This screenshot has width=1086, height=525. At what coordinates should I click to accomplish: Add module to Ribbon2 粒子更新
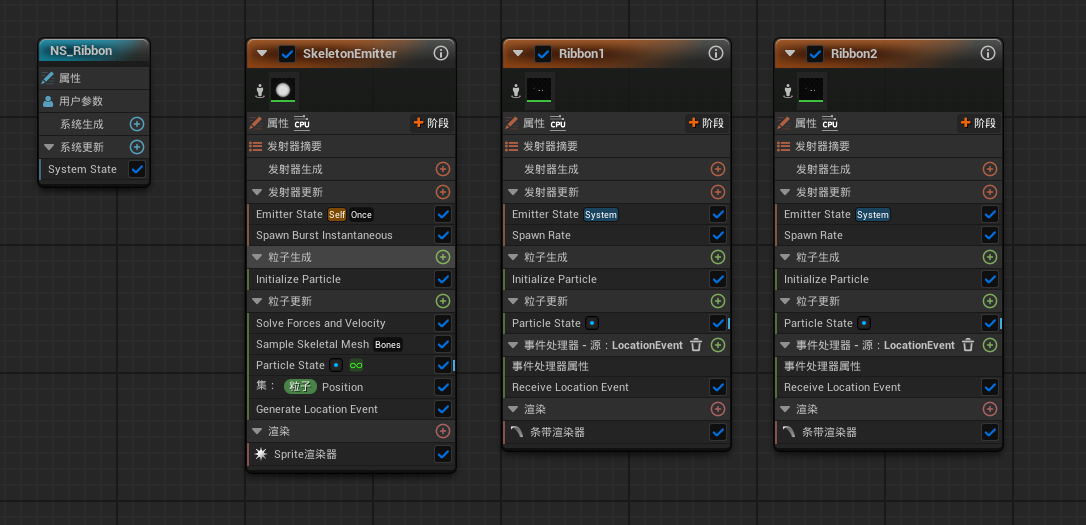990,301
